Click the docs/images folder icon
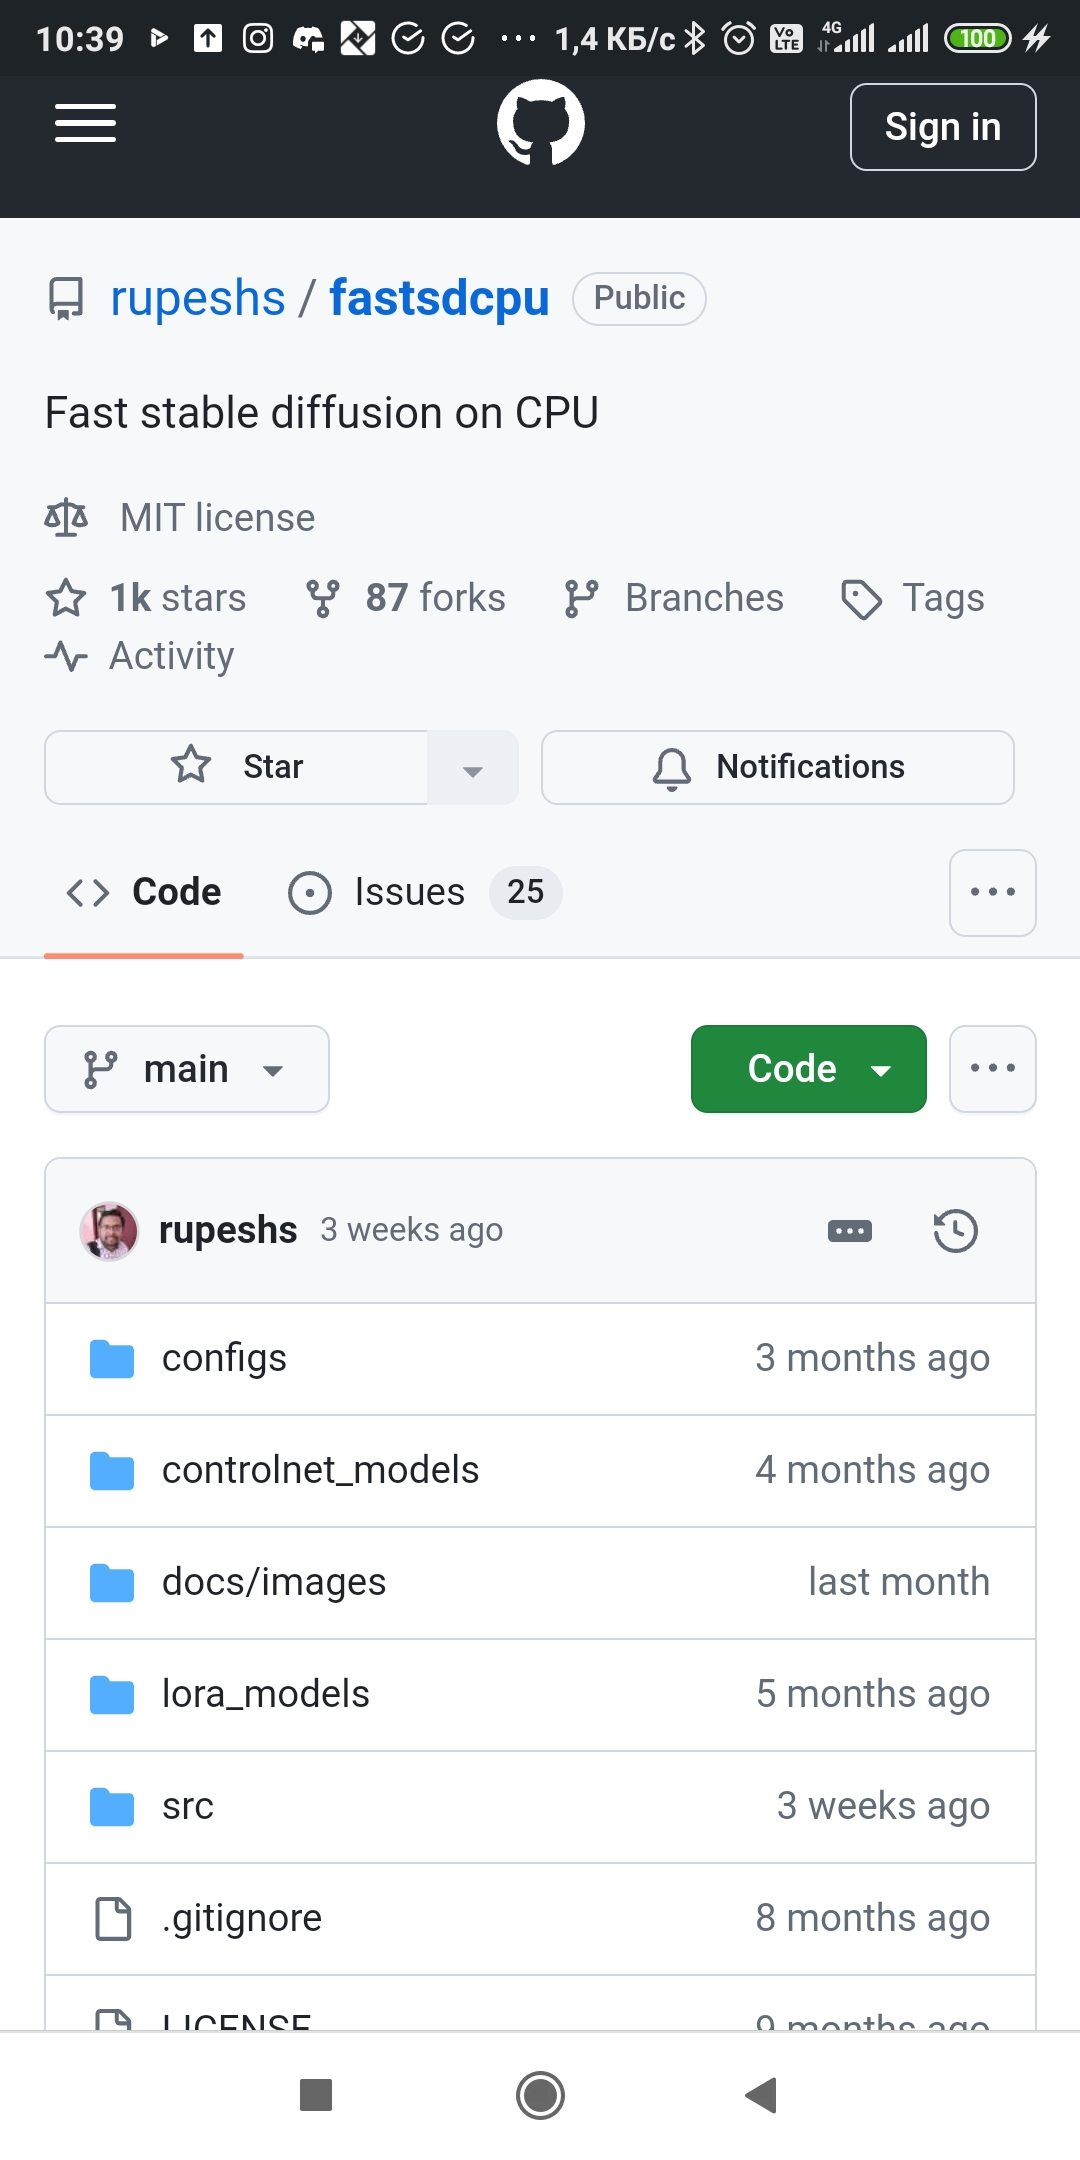The height and width of the screenshot is (2160, 1080). coord(112,1583)
